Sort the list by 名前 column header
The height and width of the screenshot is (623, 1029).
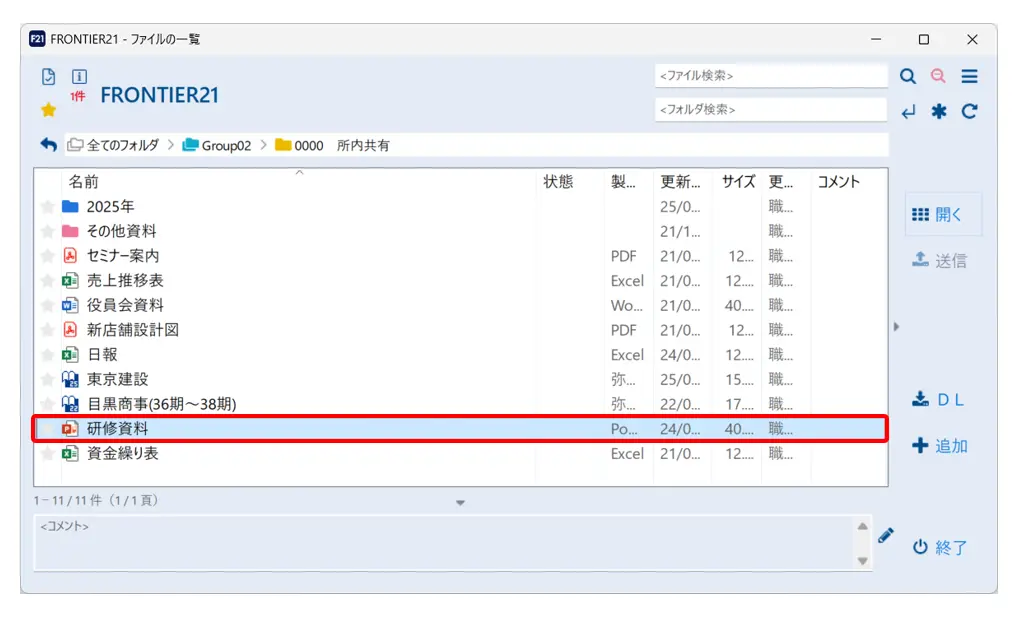tap(84, 182)
